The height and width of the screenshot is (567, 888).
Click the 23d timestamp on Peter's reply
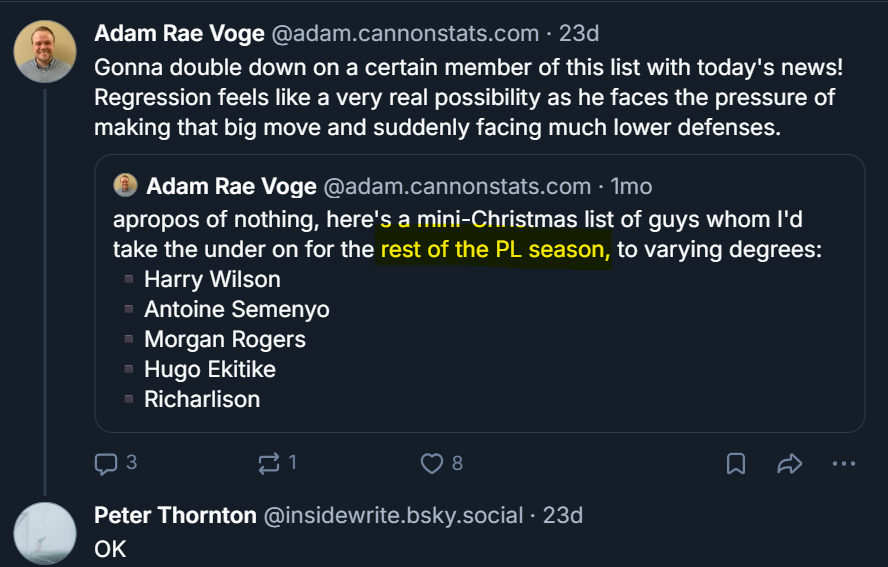[563, 515]
